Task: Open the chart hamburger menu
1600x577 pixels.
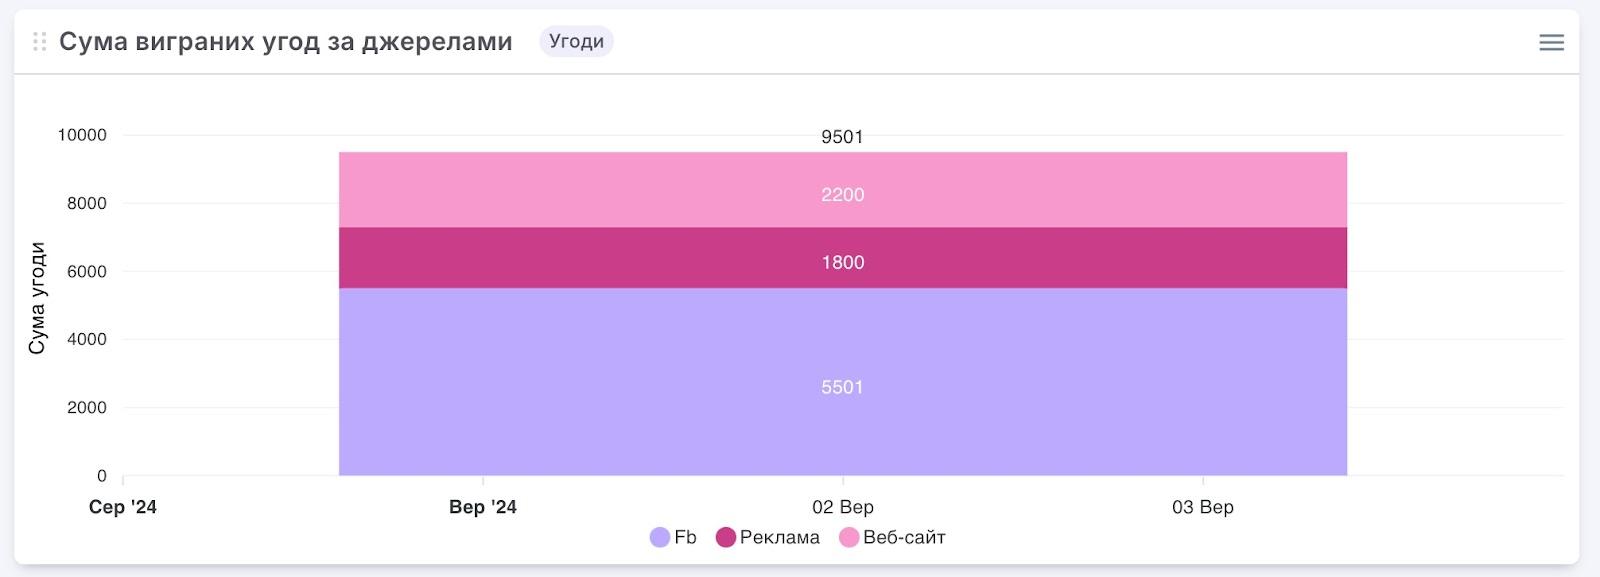Action: coord(1551,42)
